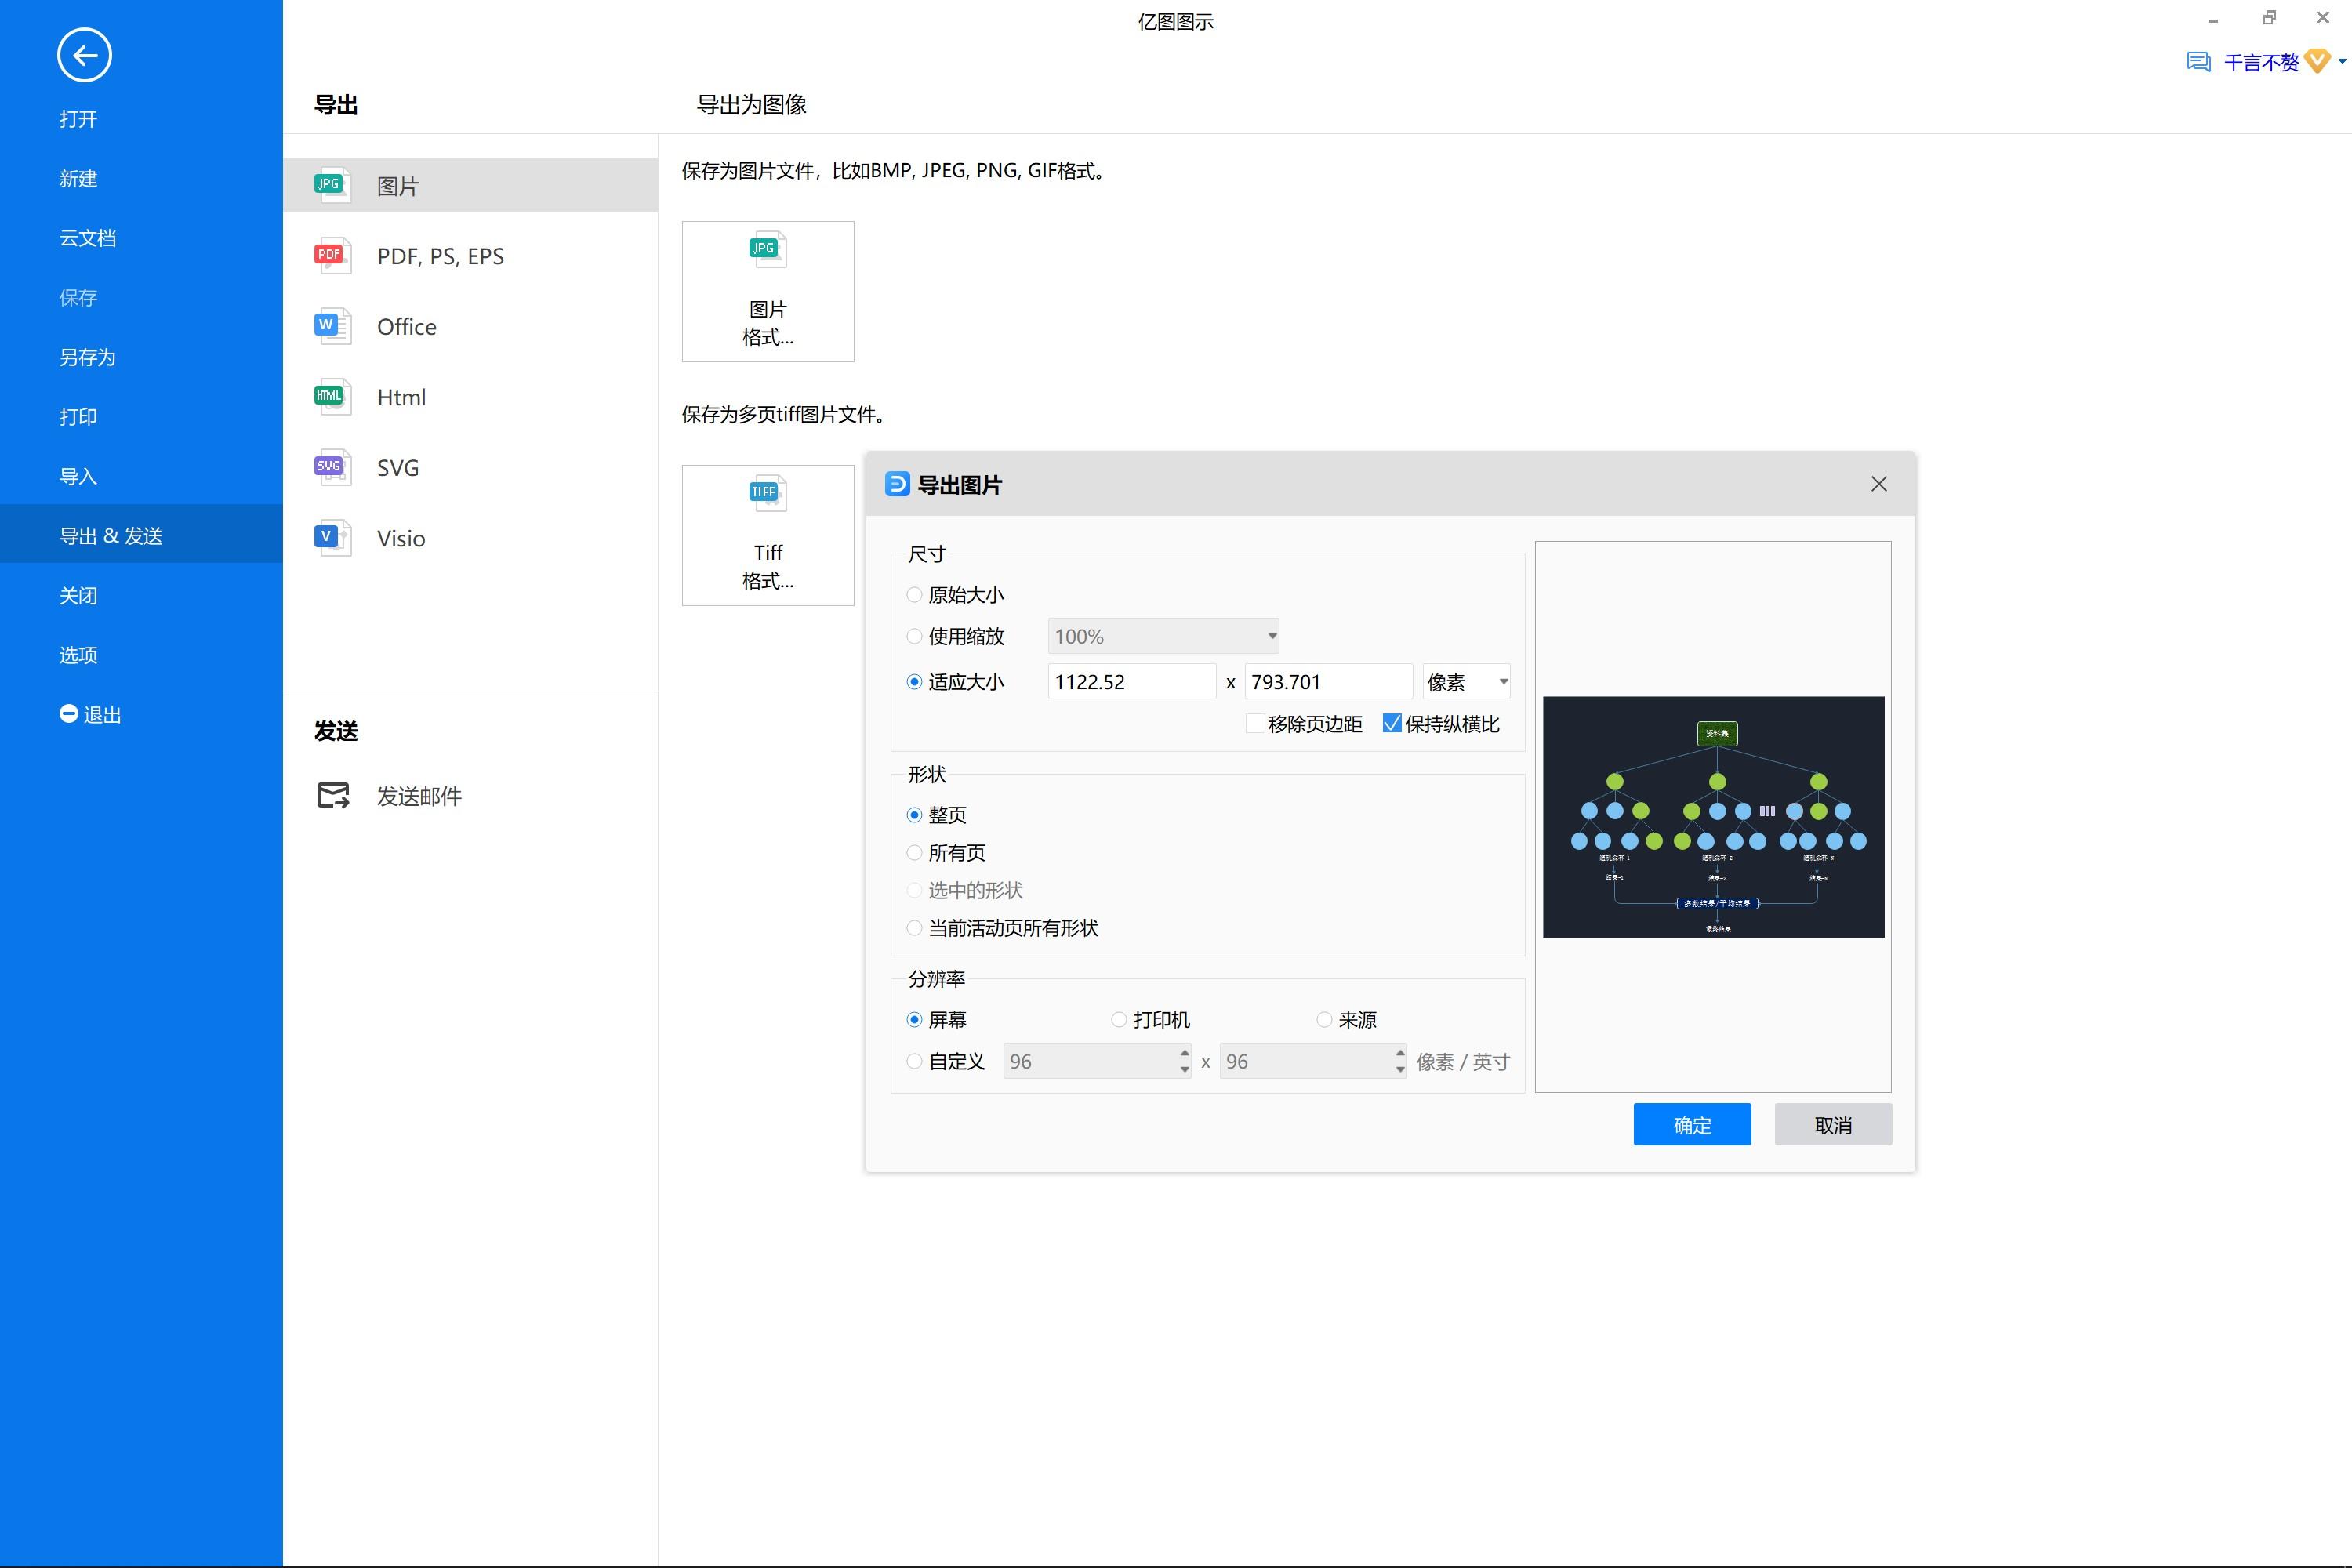2352x1568 pixels.
Task: Uncheck 保持纵横比 checkbox
Action: click(x=1392, y=723)
